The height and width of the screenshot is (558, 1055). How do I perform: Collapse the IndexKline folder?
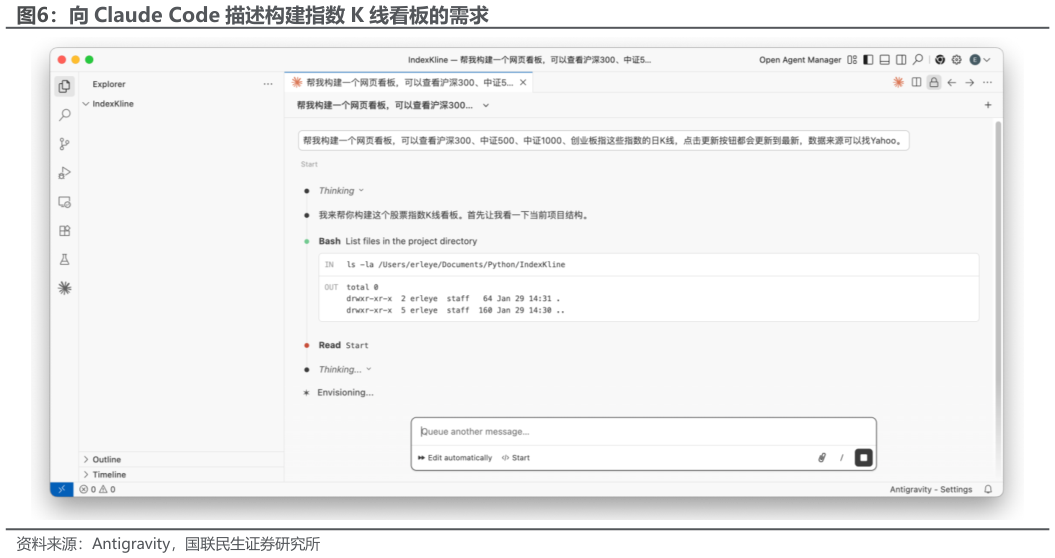108,104
